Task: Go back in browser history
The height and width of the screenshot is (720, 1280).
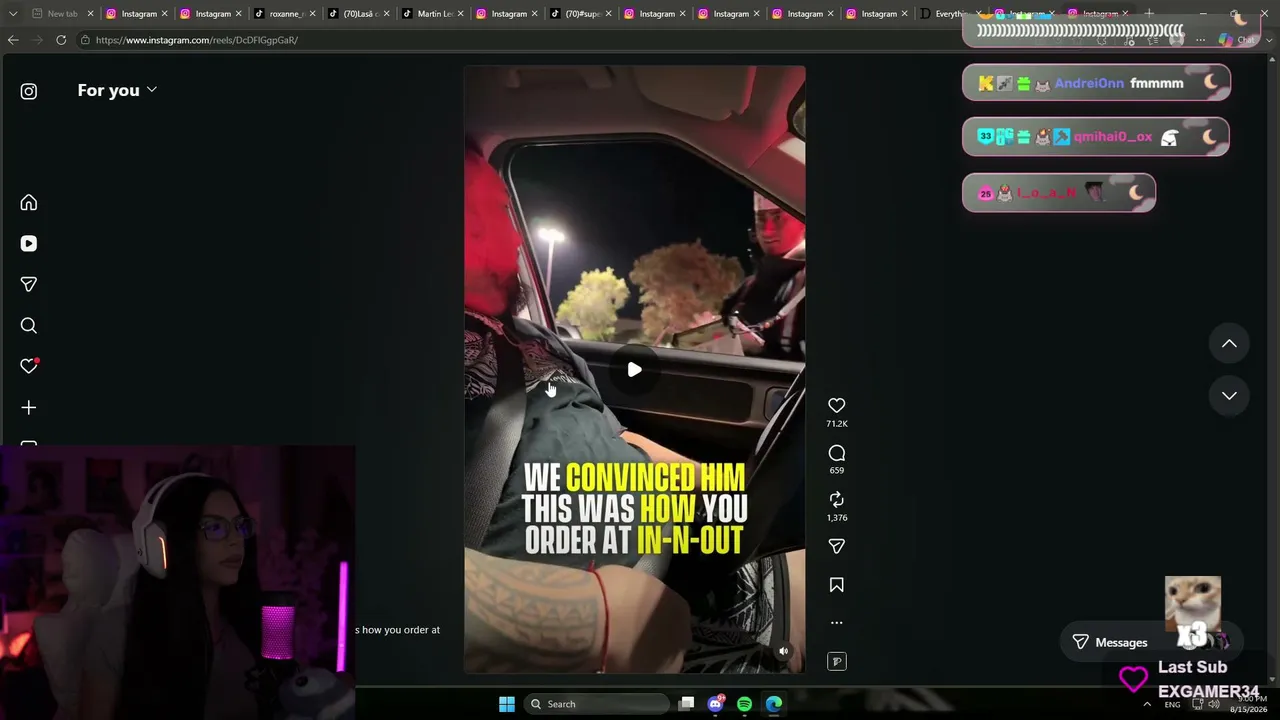Action: tap(13, 40)
